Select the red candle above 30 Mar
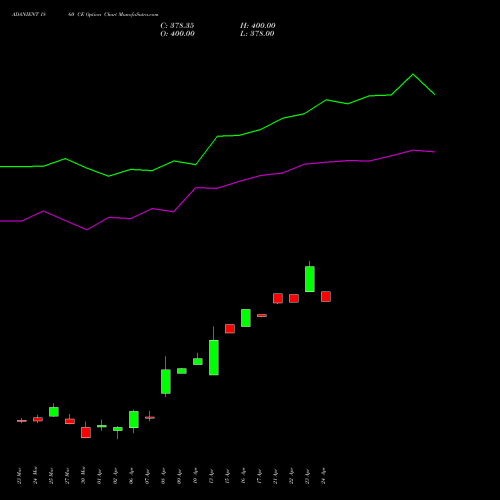500x500 pixels. tap(86, 432)
